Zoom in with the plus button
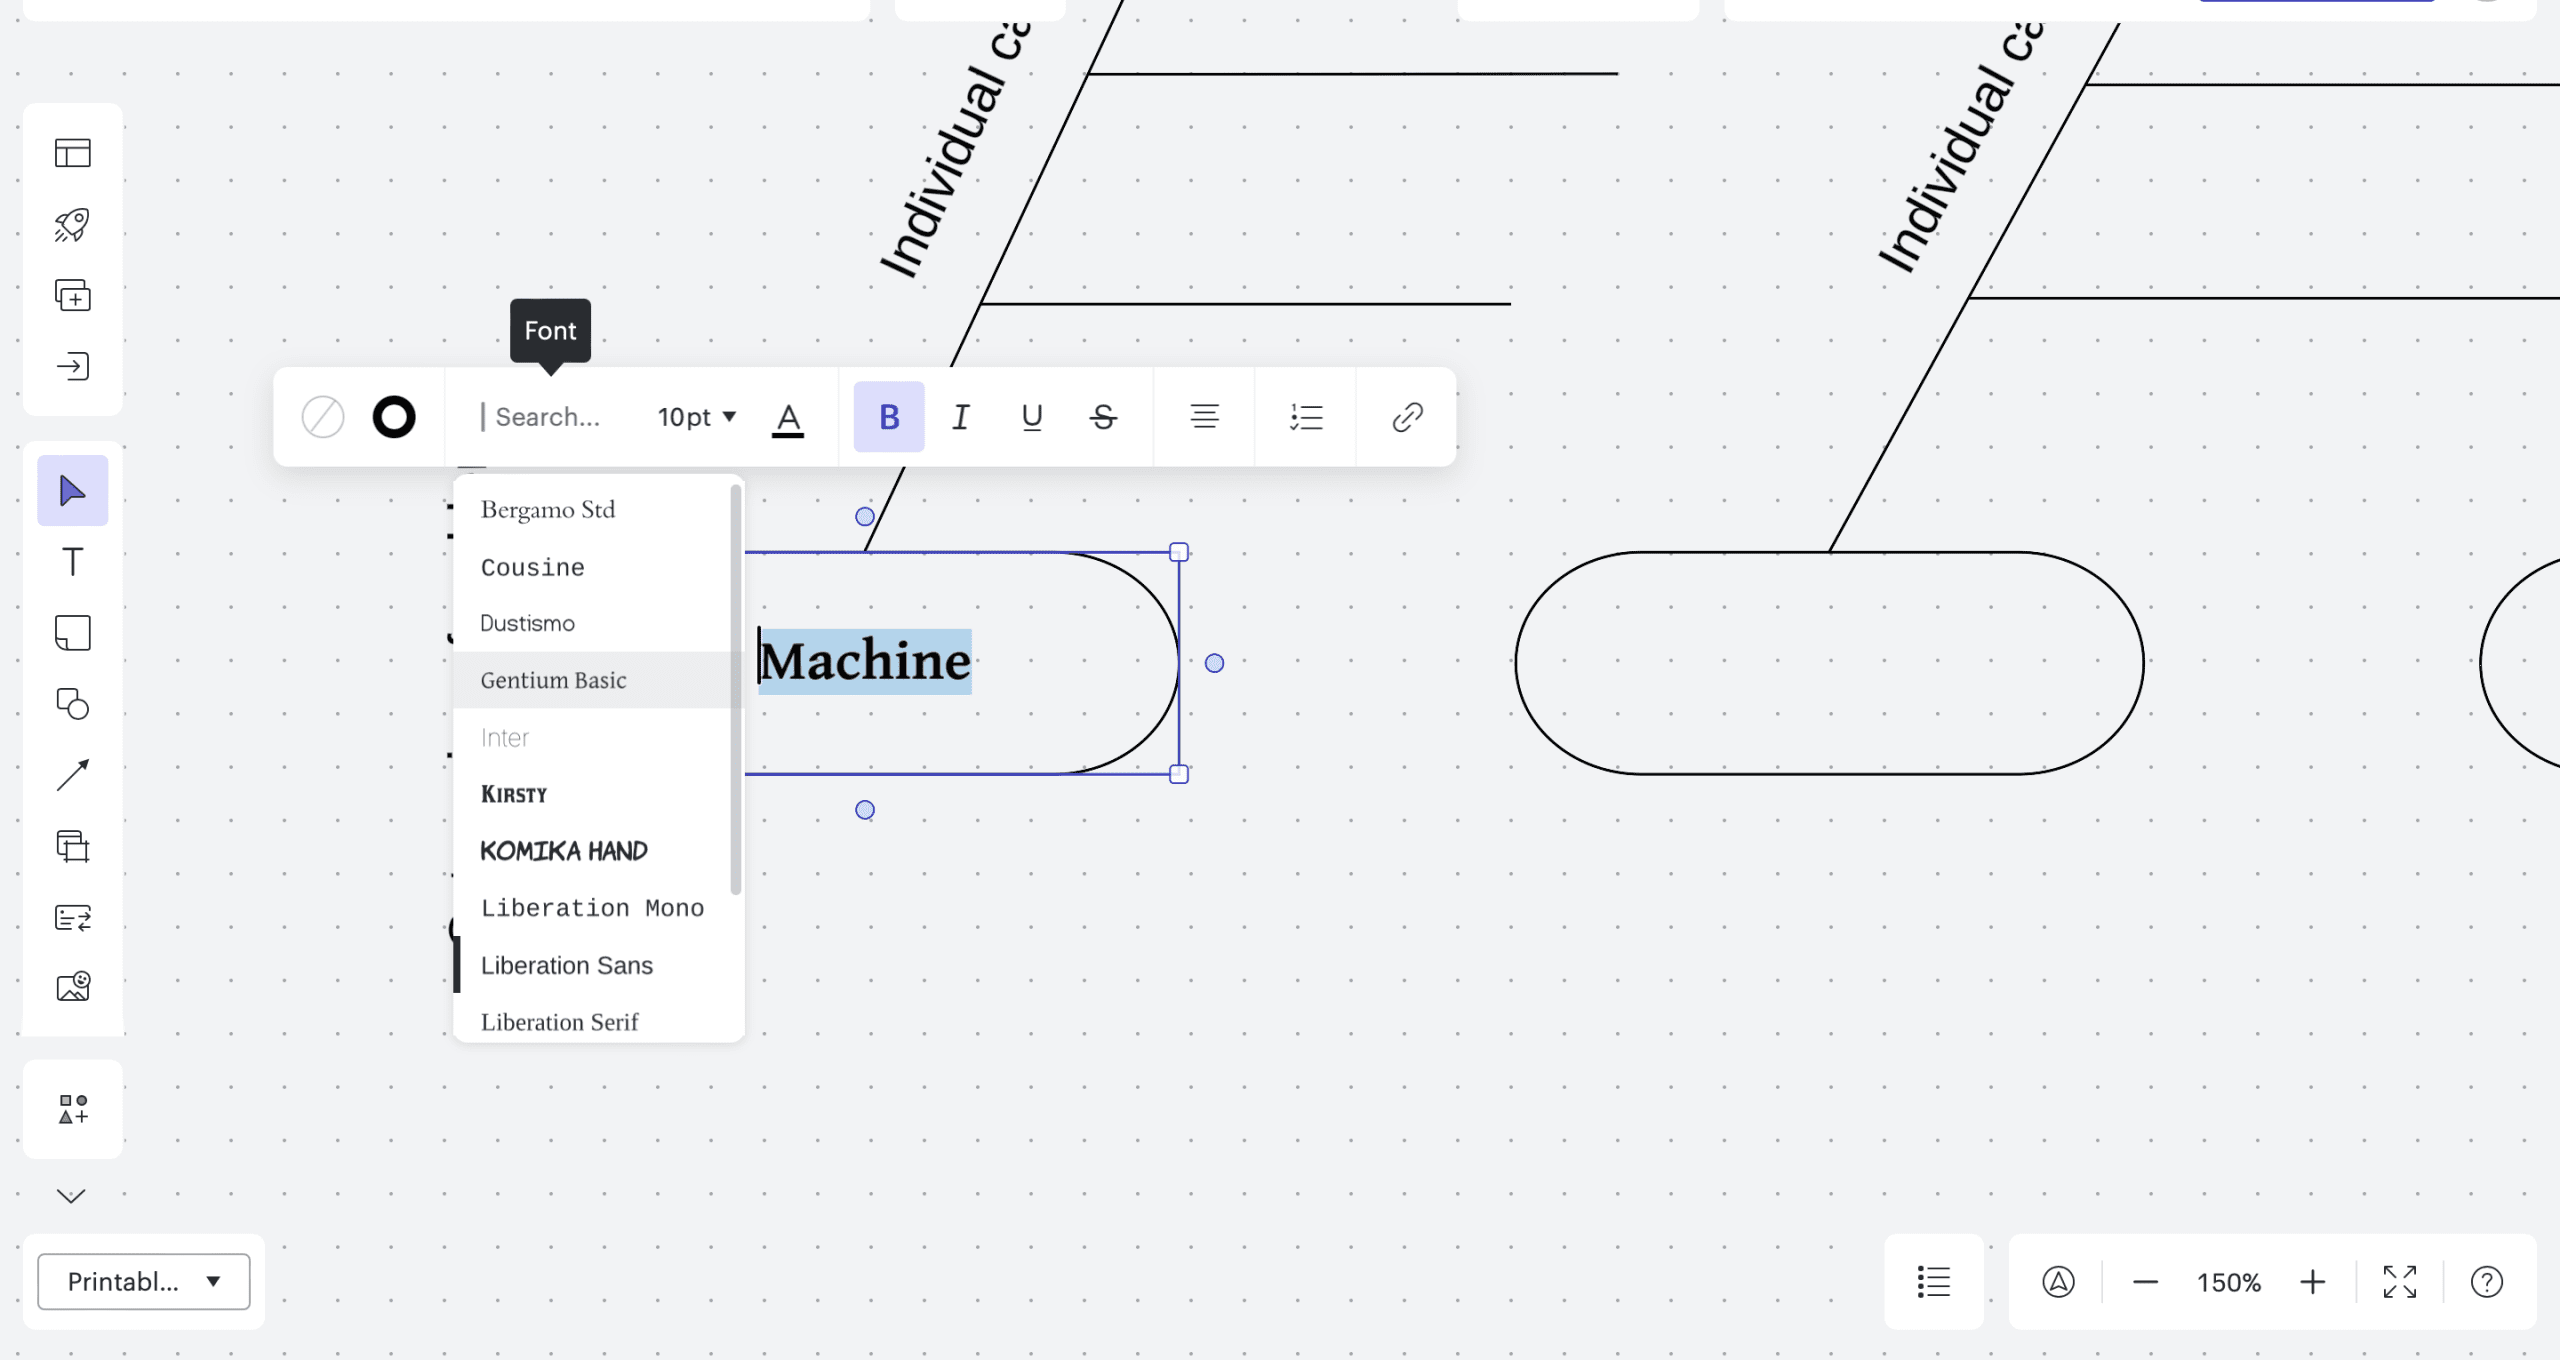Image resolution: width=2560 pixels, height=1360 pixels. coord(2312,1282)
